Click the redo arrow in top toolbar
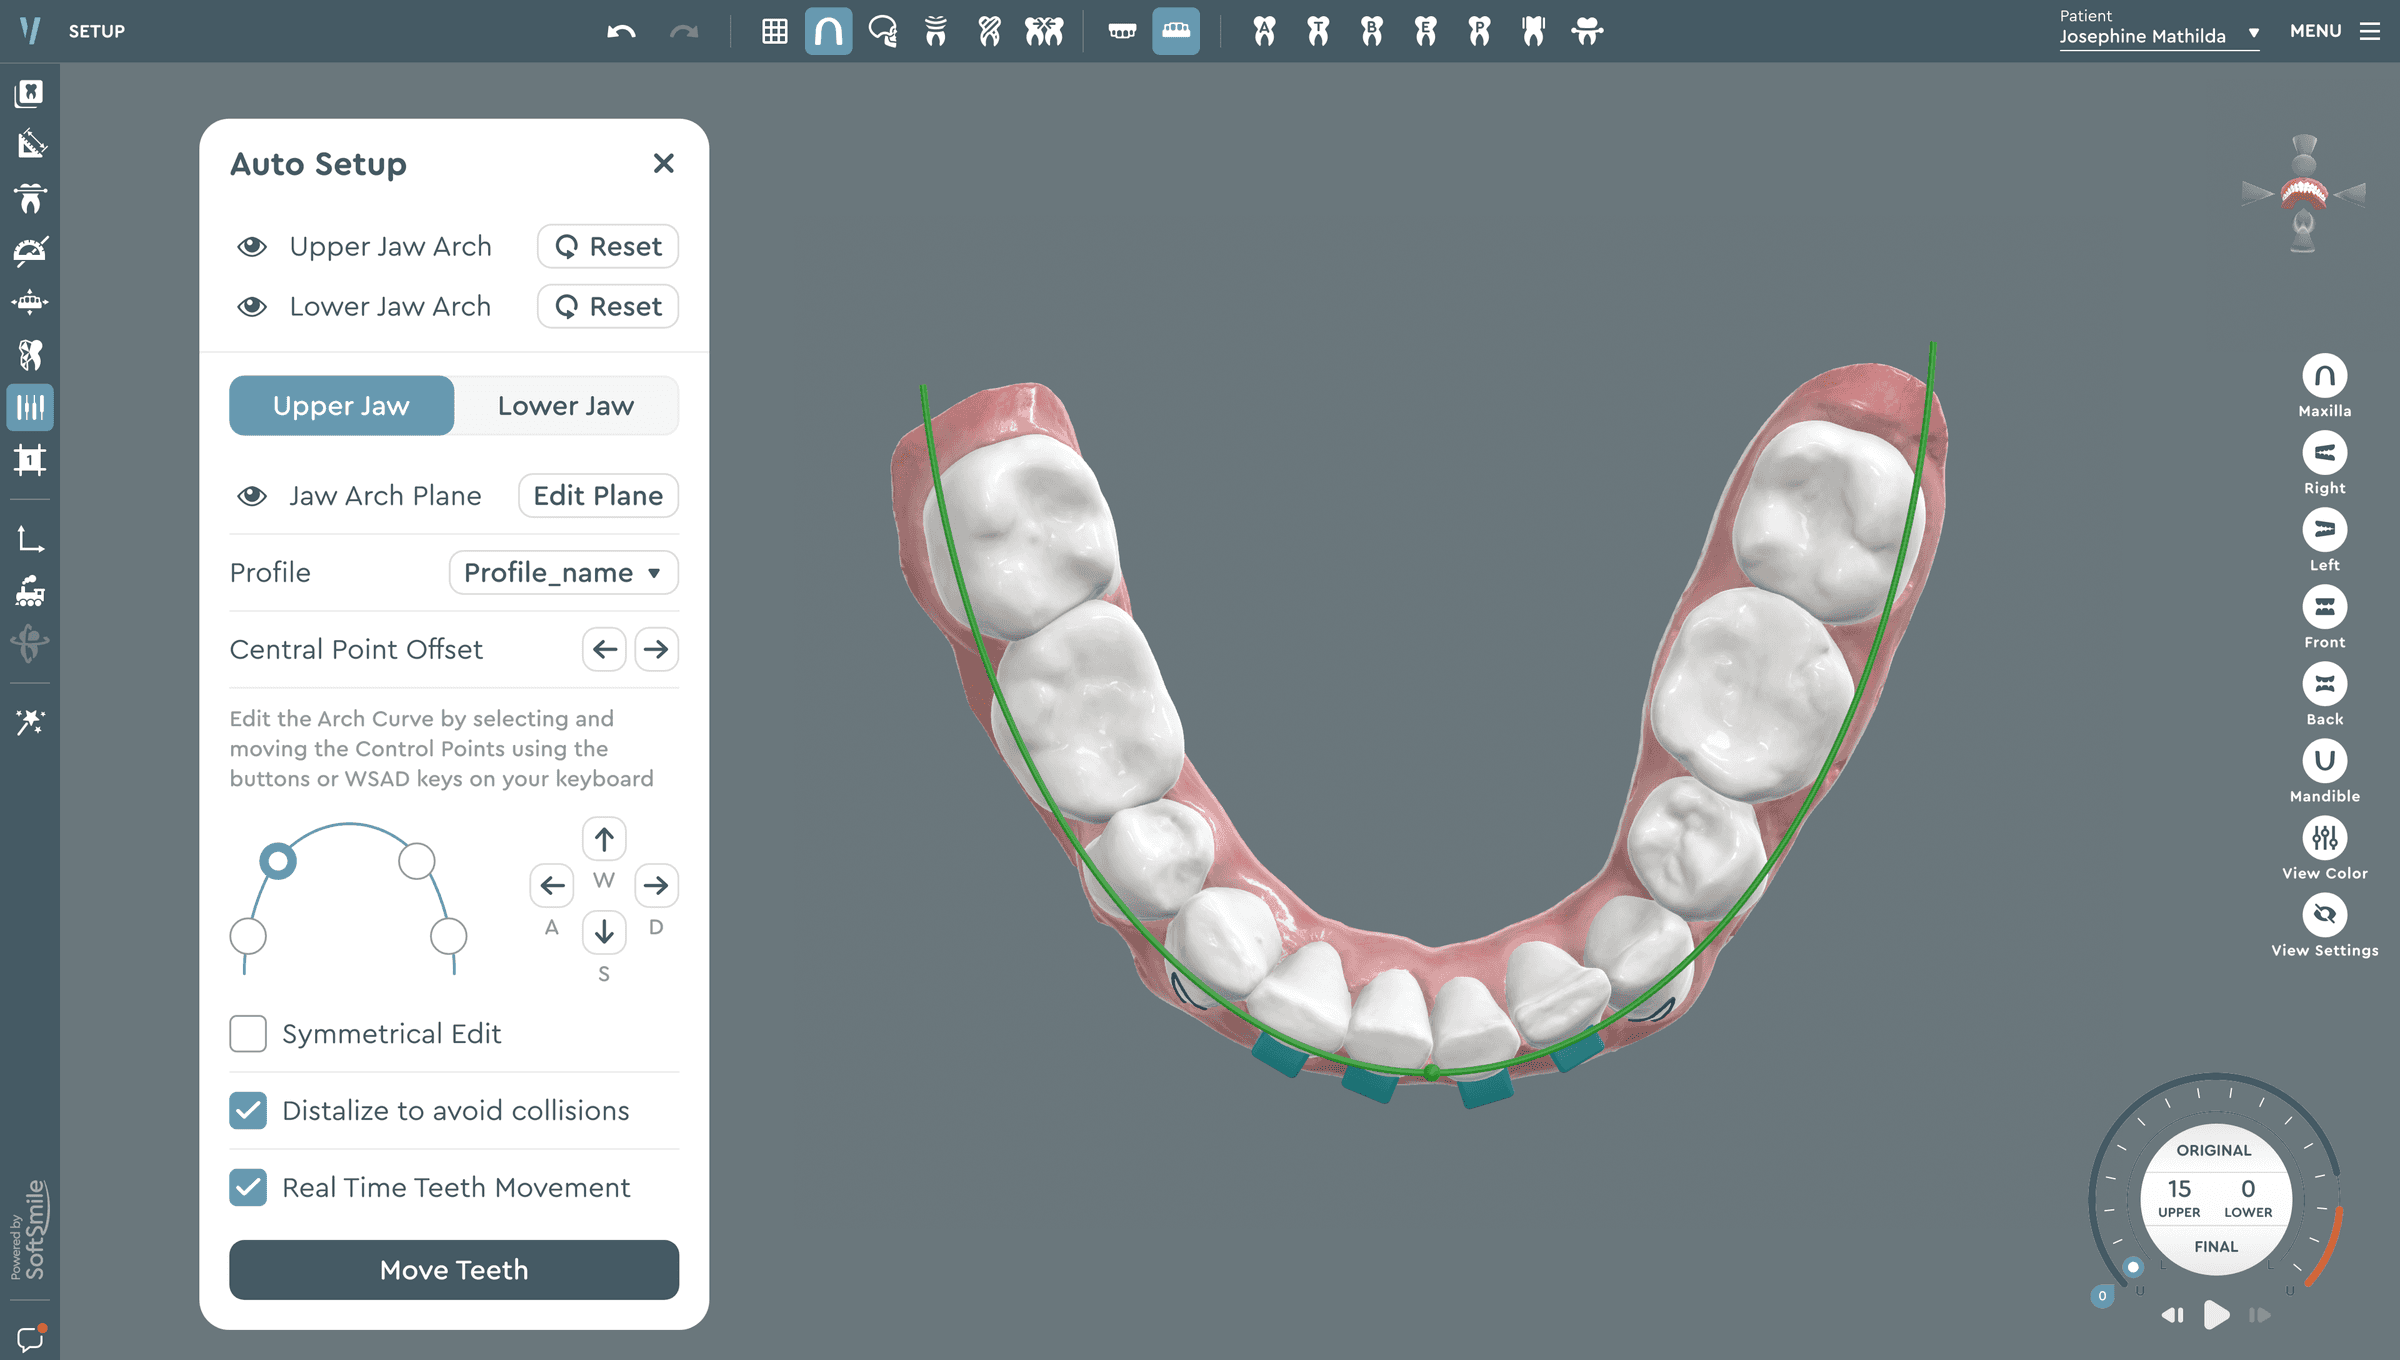 tap(684, 31)
